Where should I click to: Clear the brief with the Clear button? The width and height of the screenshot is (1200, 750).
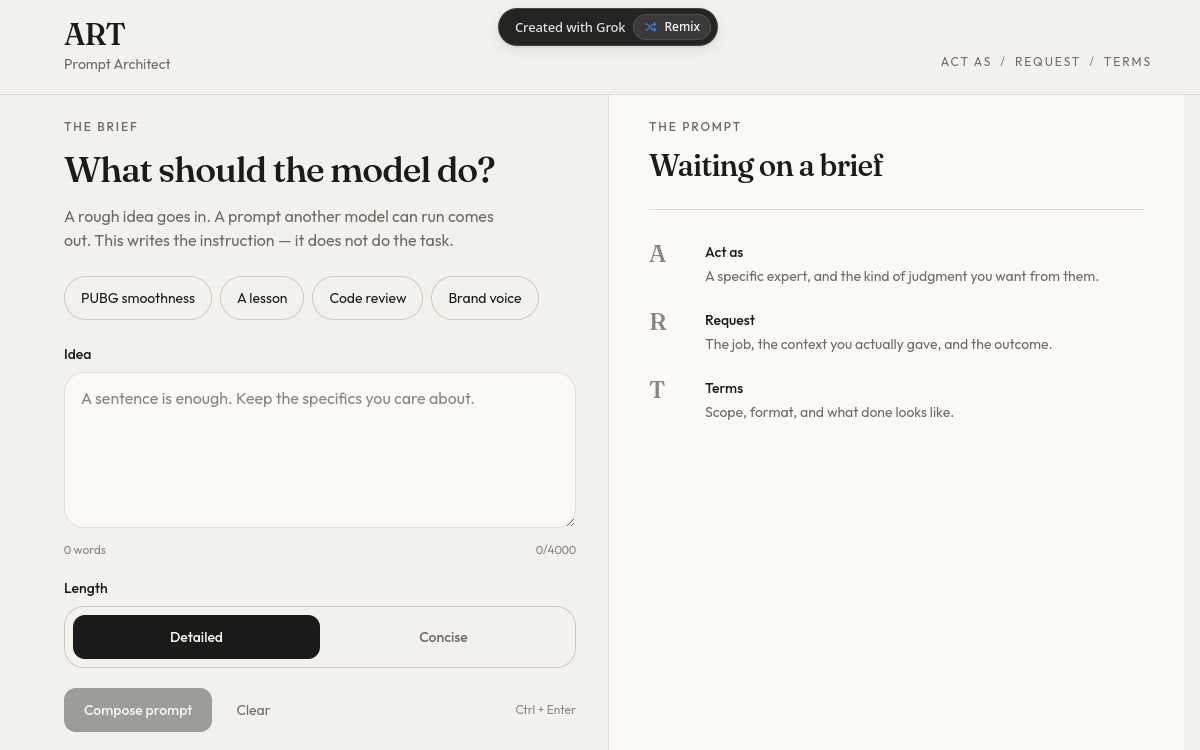click(253, 710)
